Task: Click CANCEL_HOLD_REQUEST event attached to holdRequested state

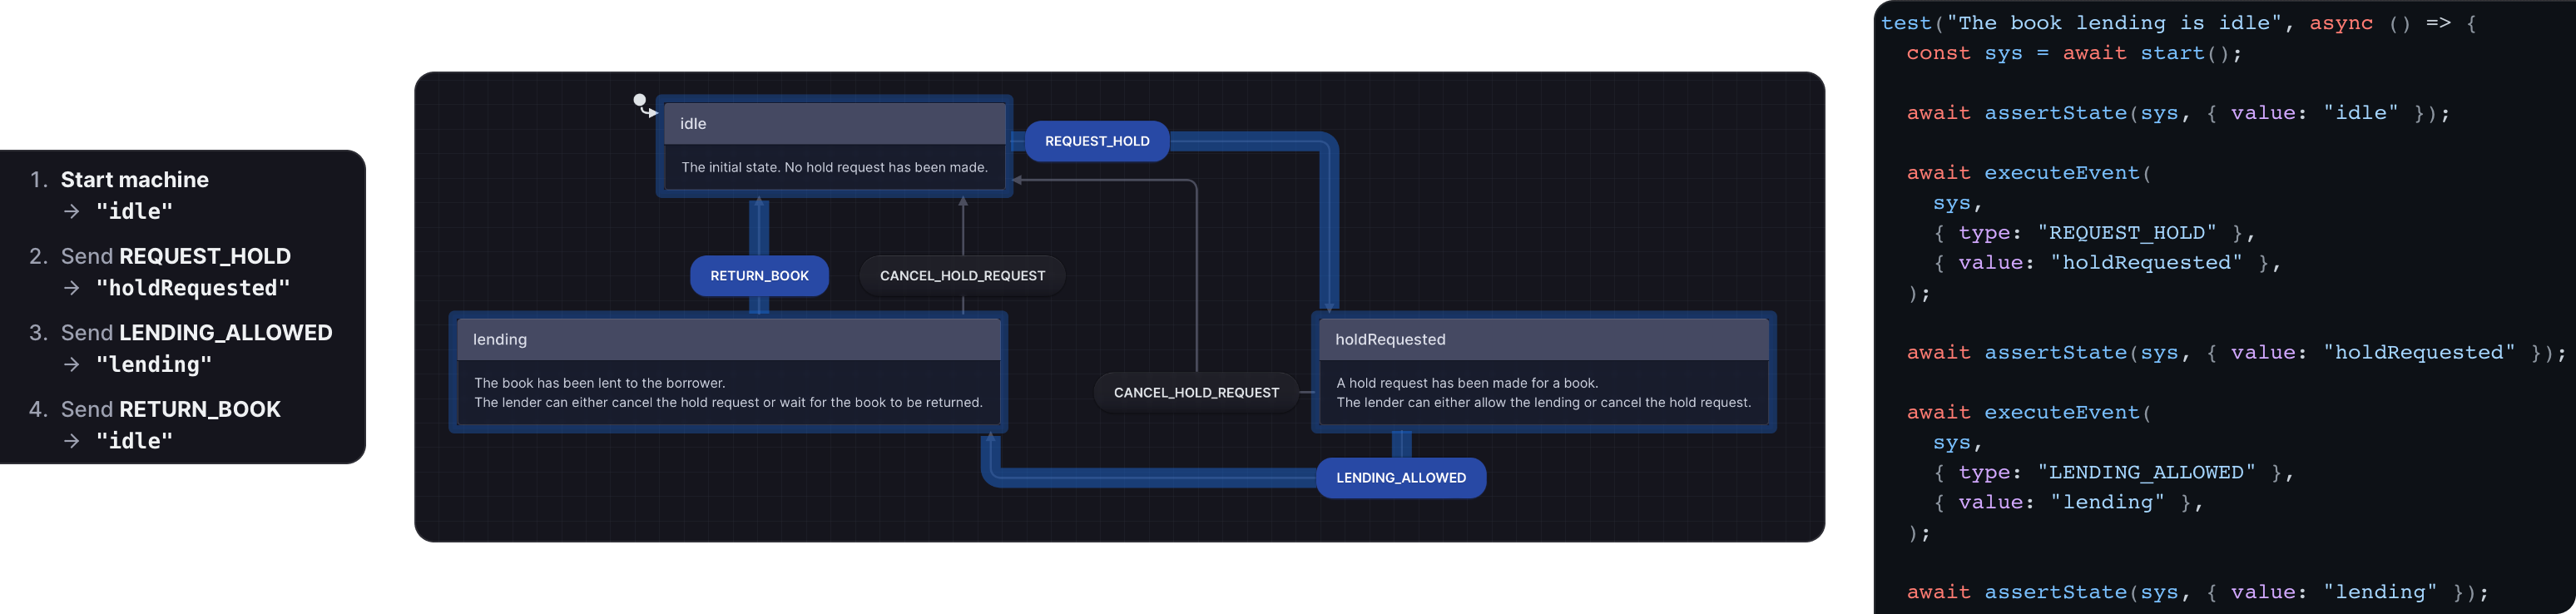Action: click(1195, 393)
